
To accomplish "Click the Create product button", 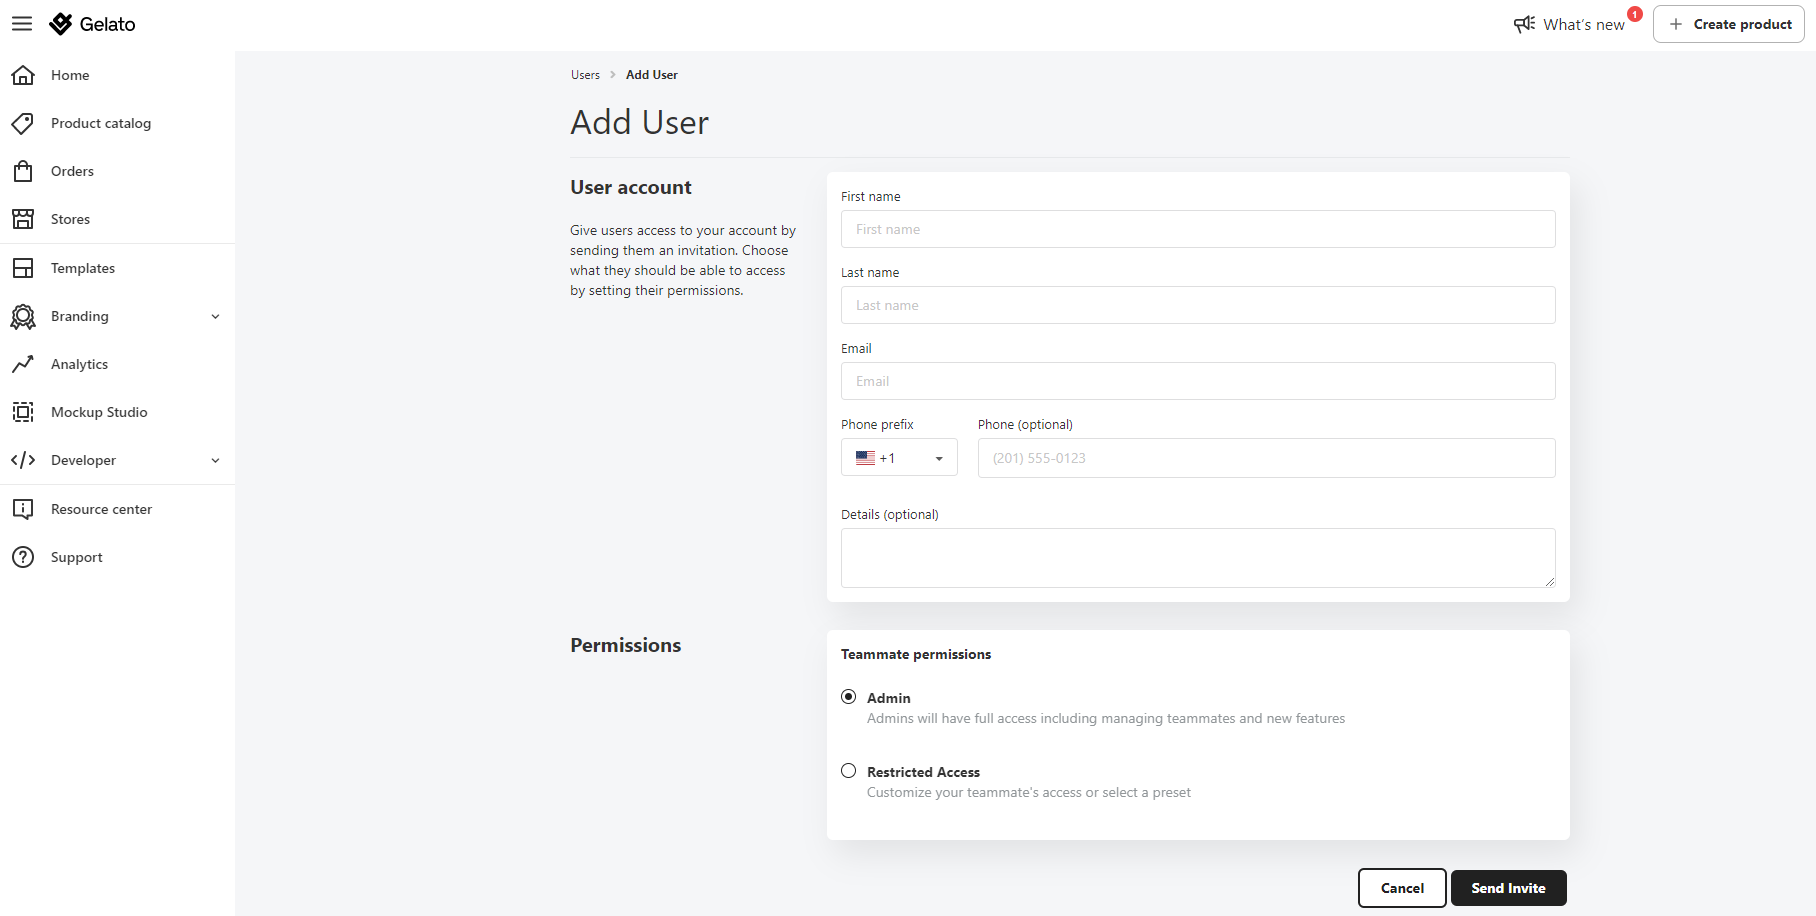I will 1729,24.
